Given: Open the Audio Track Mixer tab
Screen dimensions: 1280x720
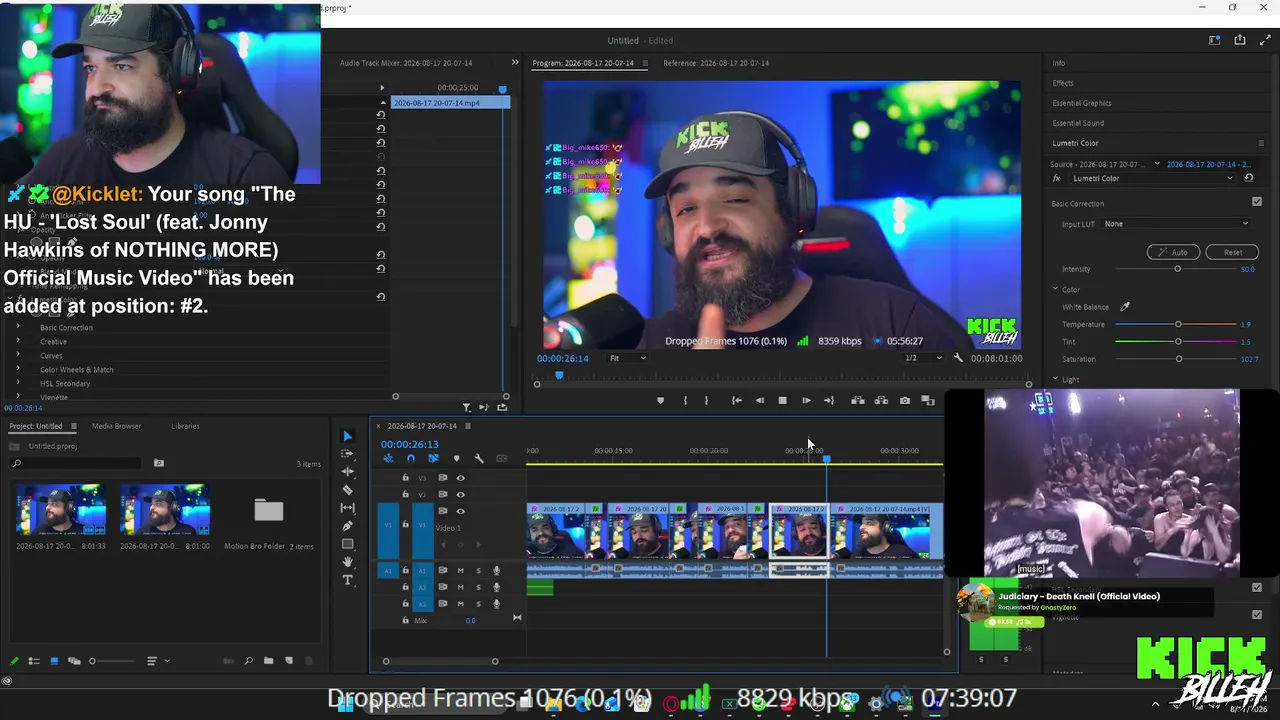Looking at the screenshot, I should 406,63.
